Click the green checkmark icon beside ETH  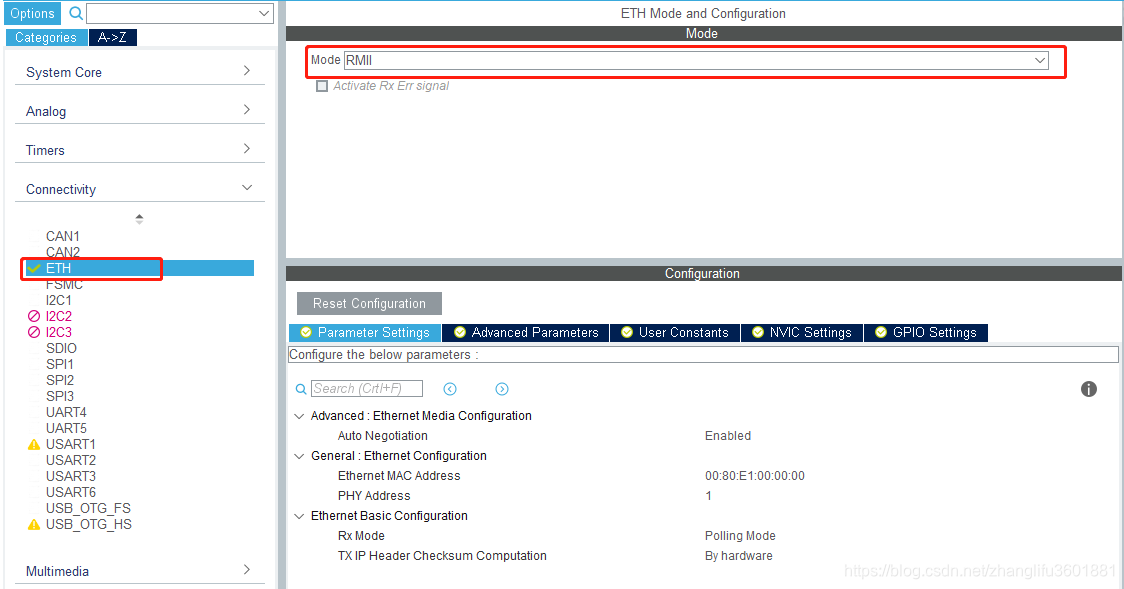[x=33, y=268]
